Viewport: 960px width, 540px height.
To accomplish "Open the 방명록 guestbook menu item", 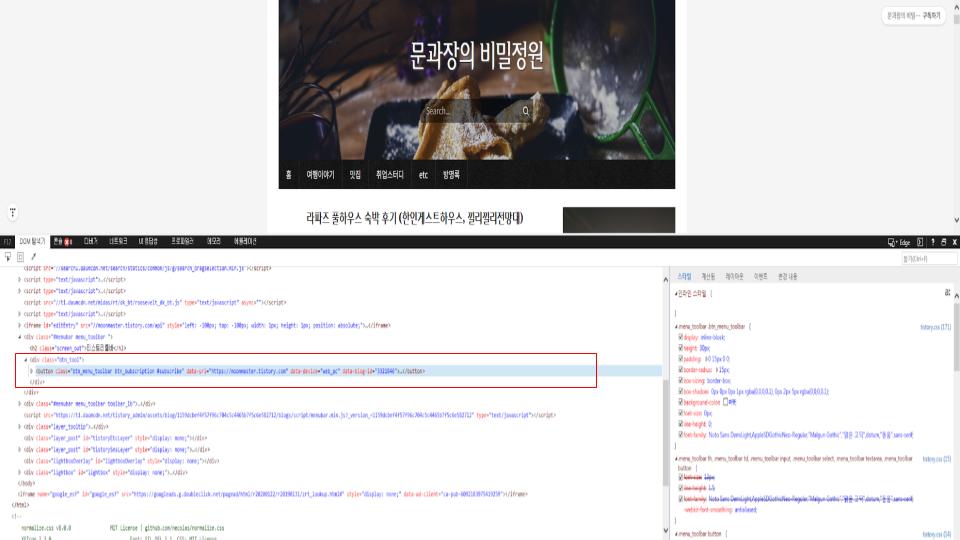I will pos(451,174).
